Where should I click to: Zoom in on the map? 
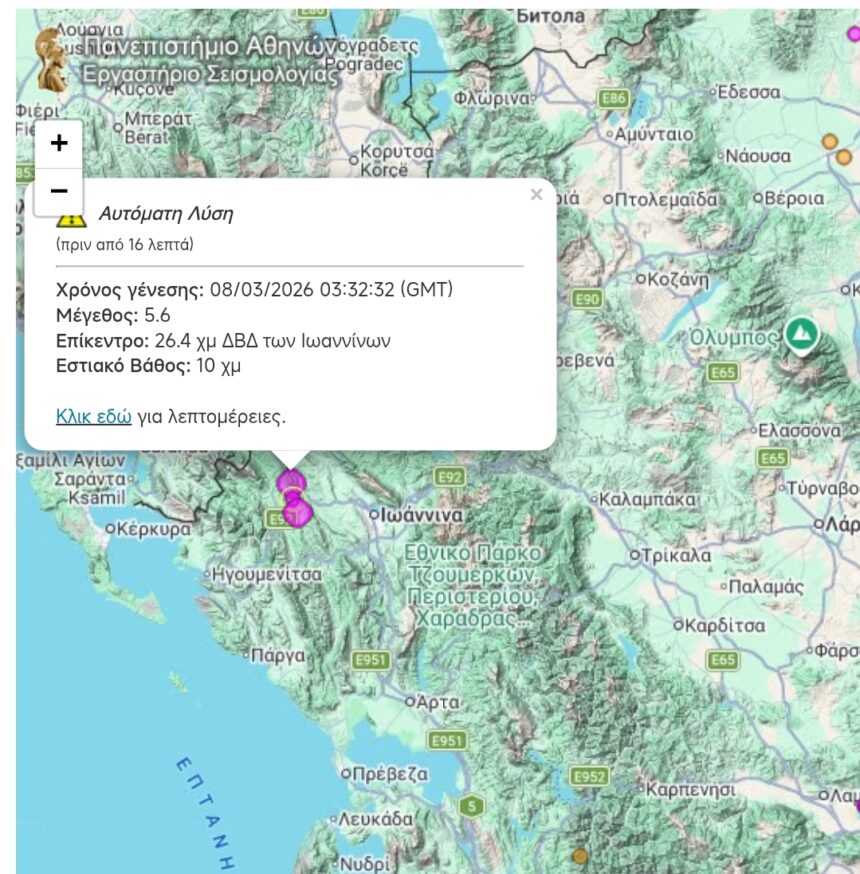pyautogui.click(x=59, y=143)
